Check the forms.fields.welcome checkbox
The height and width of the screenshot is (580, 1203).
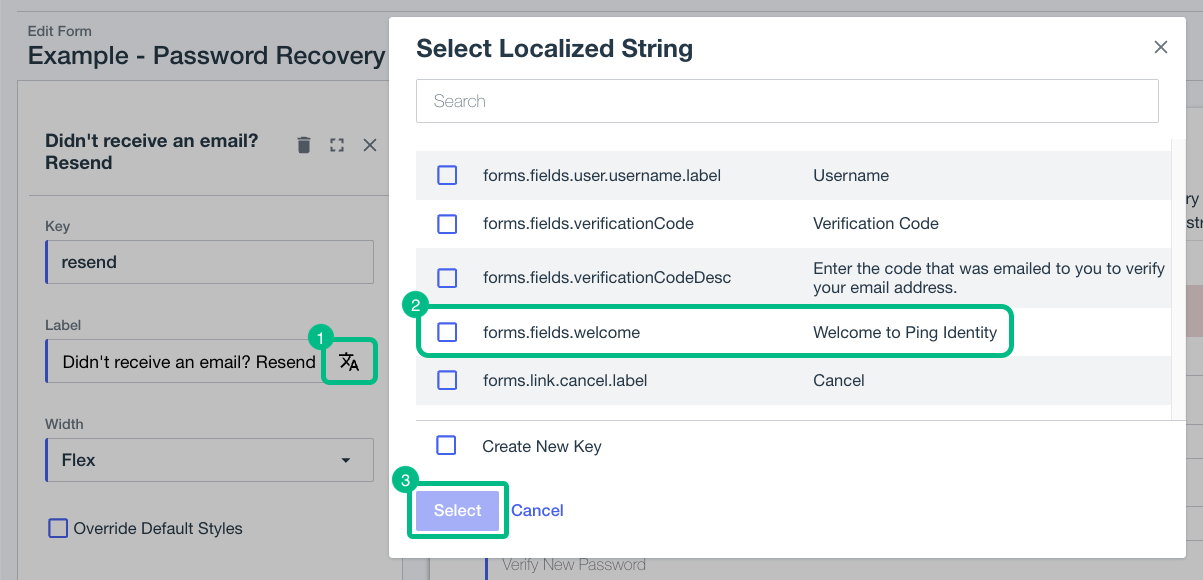tap(447, 330)
